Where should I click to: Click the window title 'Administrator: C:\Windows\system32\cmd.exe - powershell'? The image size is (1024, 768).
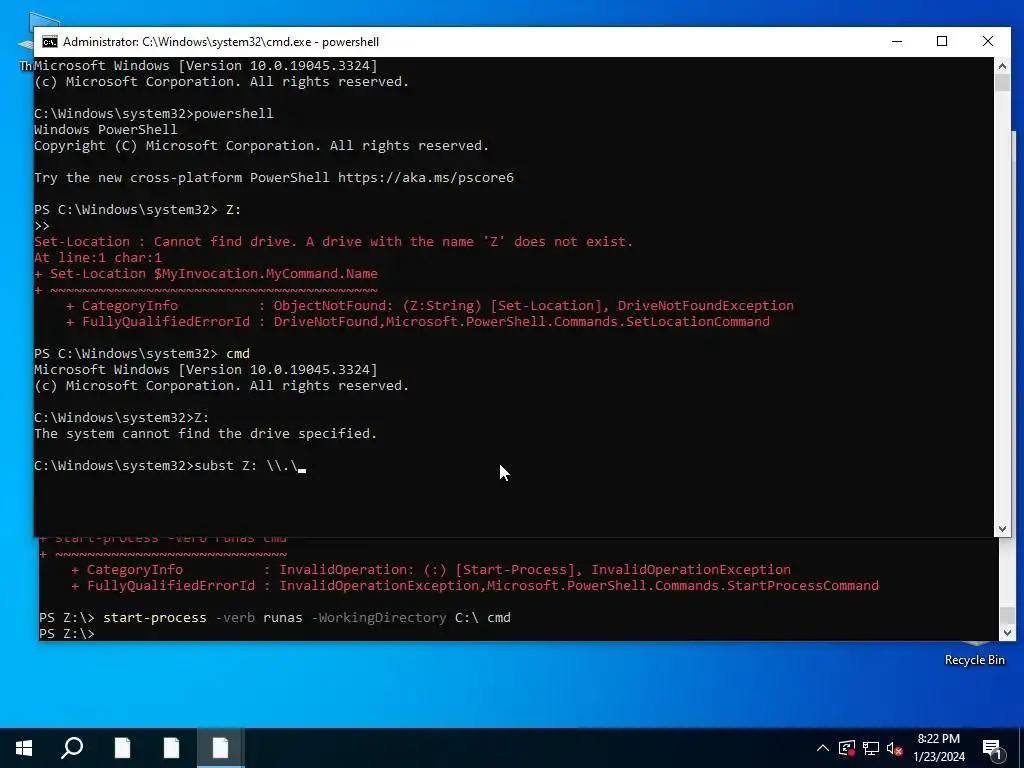(x=221, y=42)
